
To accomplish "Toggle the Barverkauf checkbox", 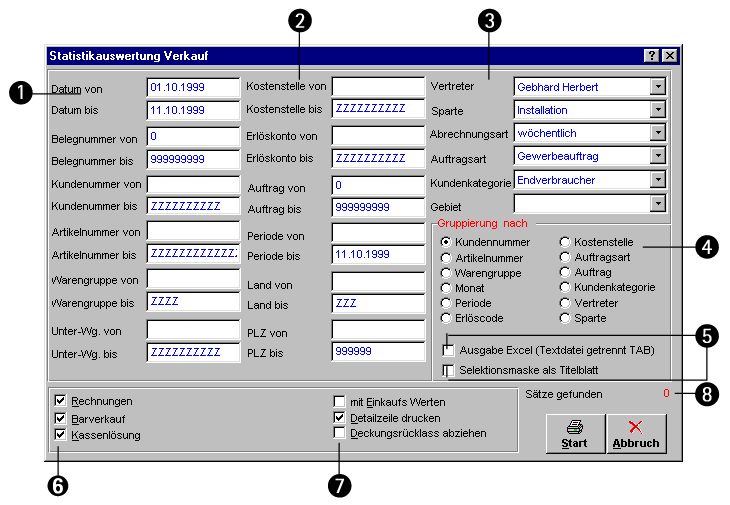I will (60, 418).
